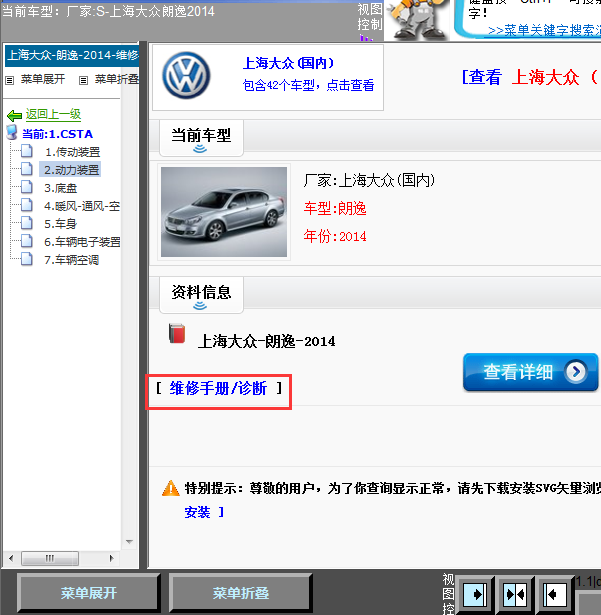Click the bottom 菜单展开 button
The height and width of the screenshot is (615, 601).
89,593
